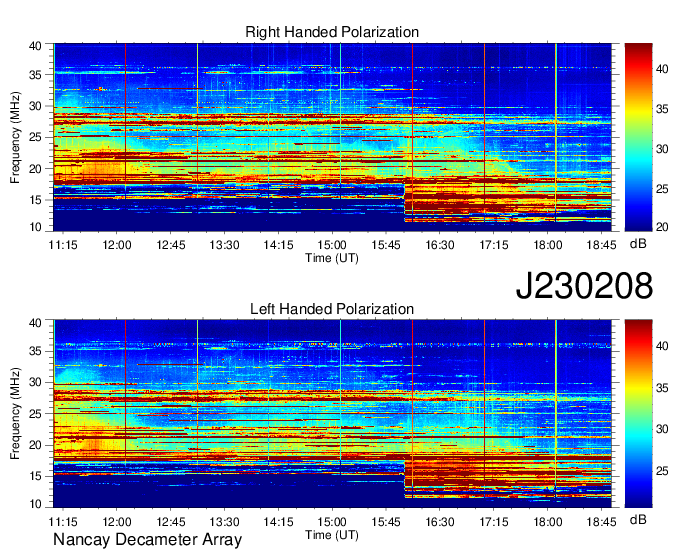This screenshot has height=552, width=680.
Task: Click the 30 MHz frequency tick on the Right Handed plot
Action: point(35,106)
